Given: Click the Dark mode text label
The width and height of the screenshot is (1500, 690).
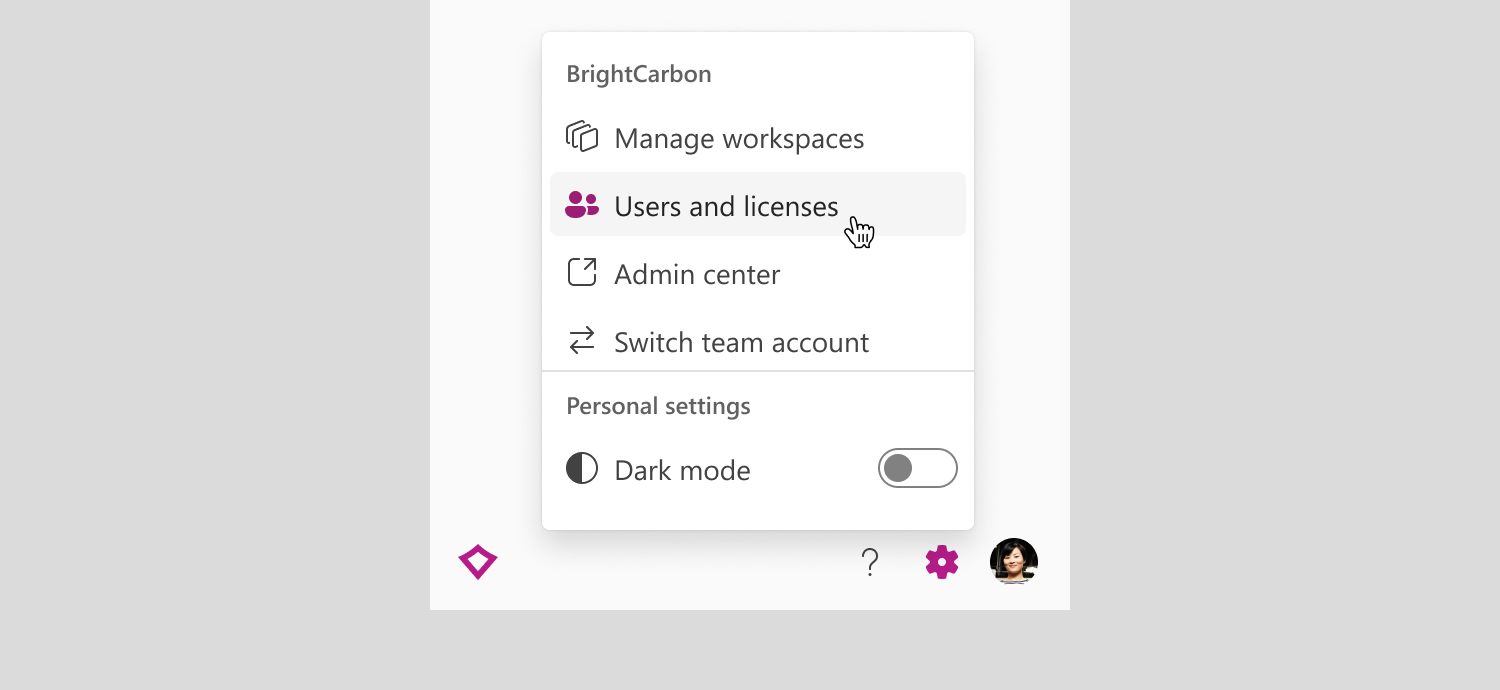Looking at the screenshot, I should click(x=682, y=470).
